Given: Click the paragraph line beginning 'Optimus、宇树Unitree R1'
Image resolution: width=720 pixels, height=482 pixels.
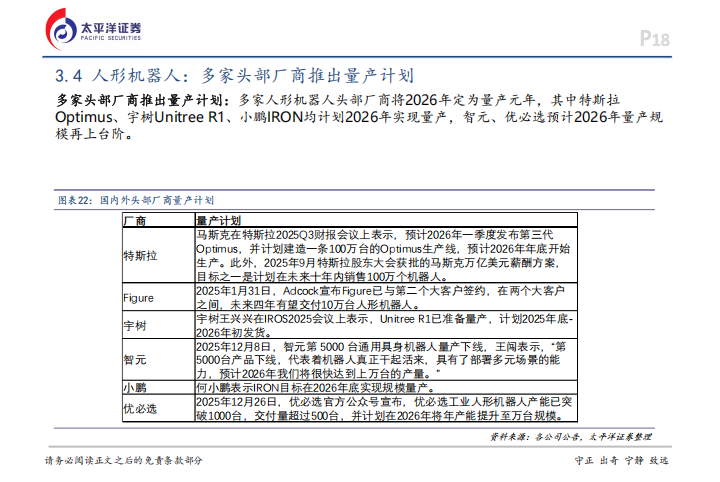Looking at the screenshot, I should (x=359, y=118).
